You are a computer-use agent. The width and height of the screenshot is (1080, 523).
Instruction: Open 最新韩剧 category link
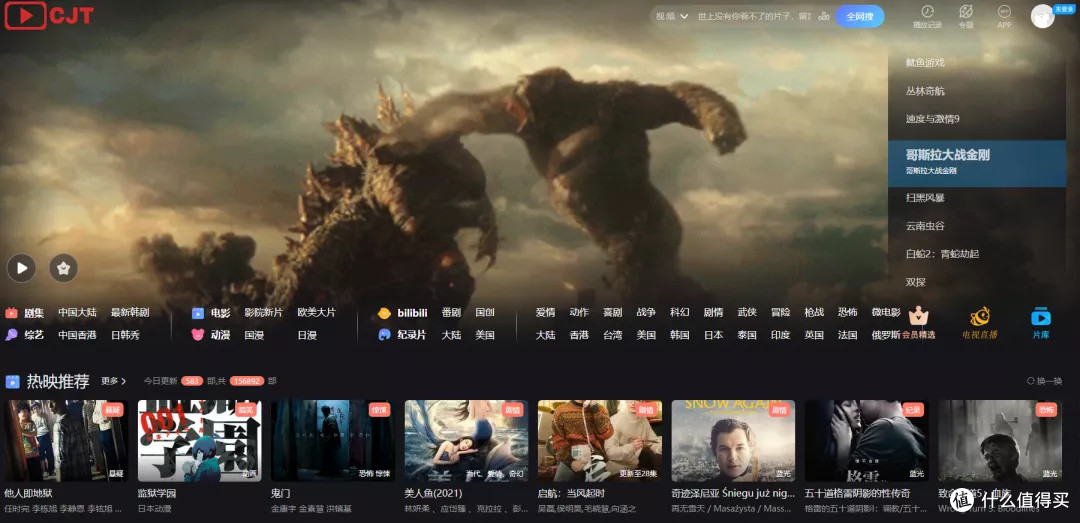point(129,313)
